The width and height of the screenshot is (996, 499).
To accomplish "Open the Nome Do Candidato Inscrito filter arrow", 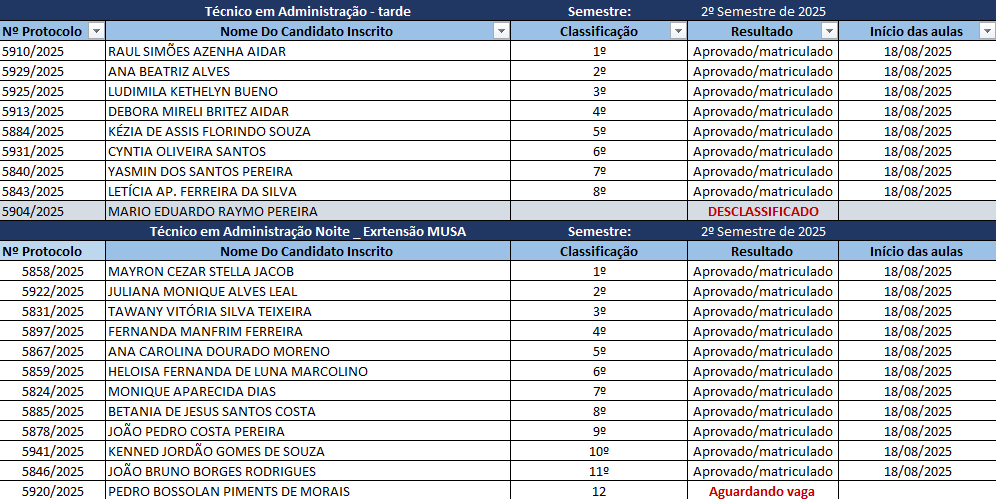I will [501, 31].
